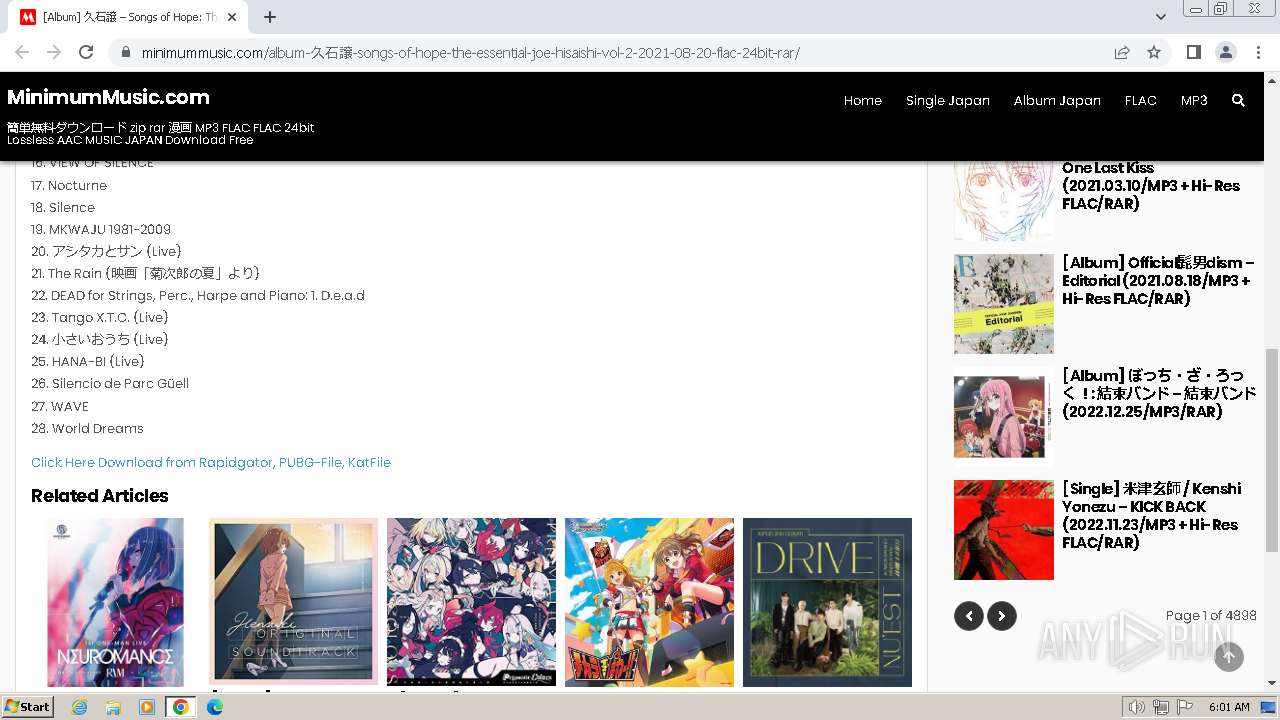Open the FLAC menu item
Image resolution: width=1280 pixels, height=720 pixels.
pos(1140,100)
